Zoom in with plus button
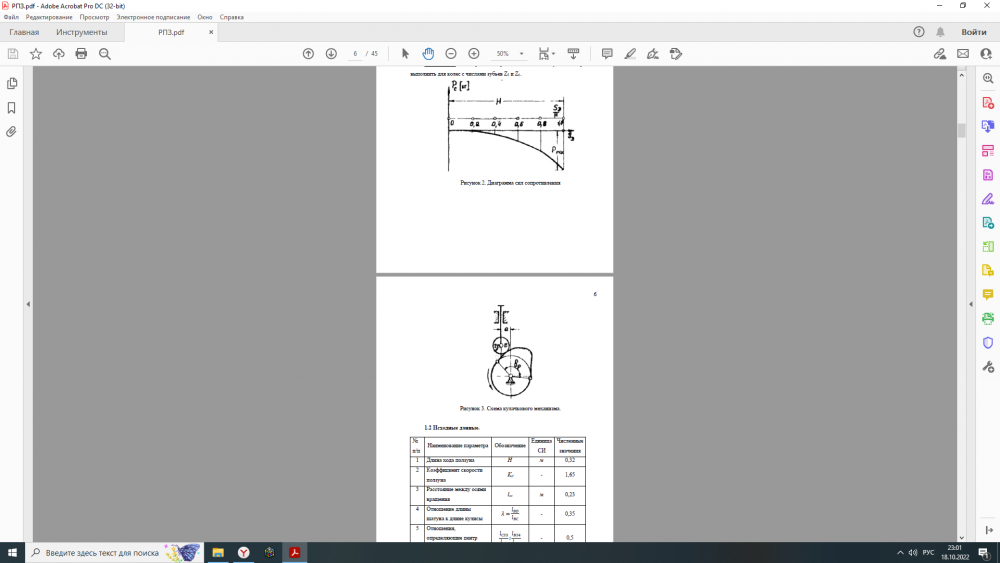1000x563 pixels. 474,54
